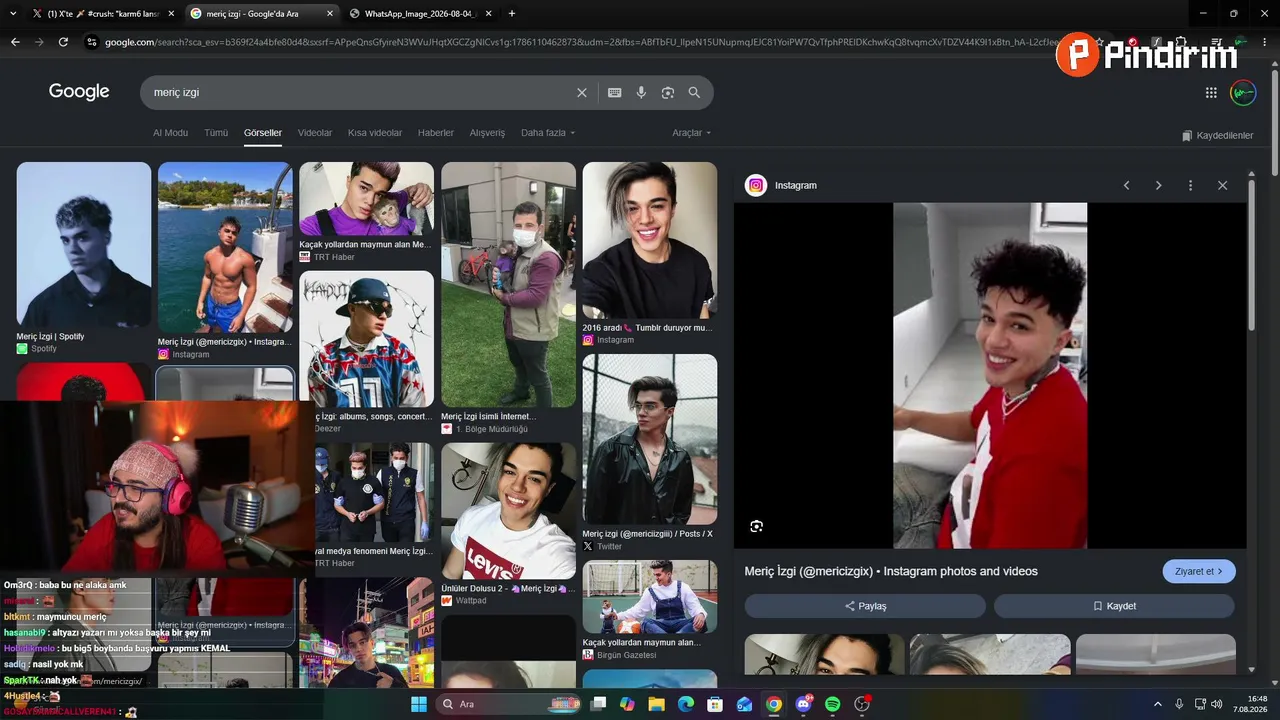Click the large preview image in side panel

(x=990, y=375)
